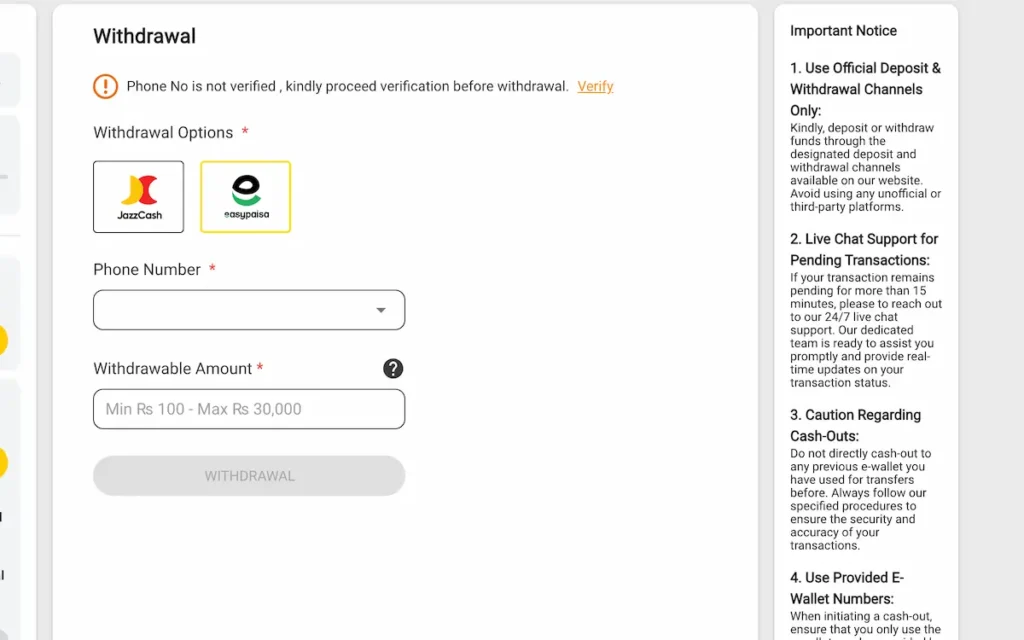Click the Caution Regarding Cash-Outs heading
Viewport: 1024px width, 640px height.
[856, 425]
